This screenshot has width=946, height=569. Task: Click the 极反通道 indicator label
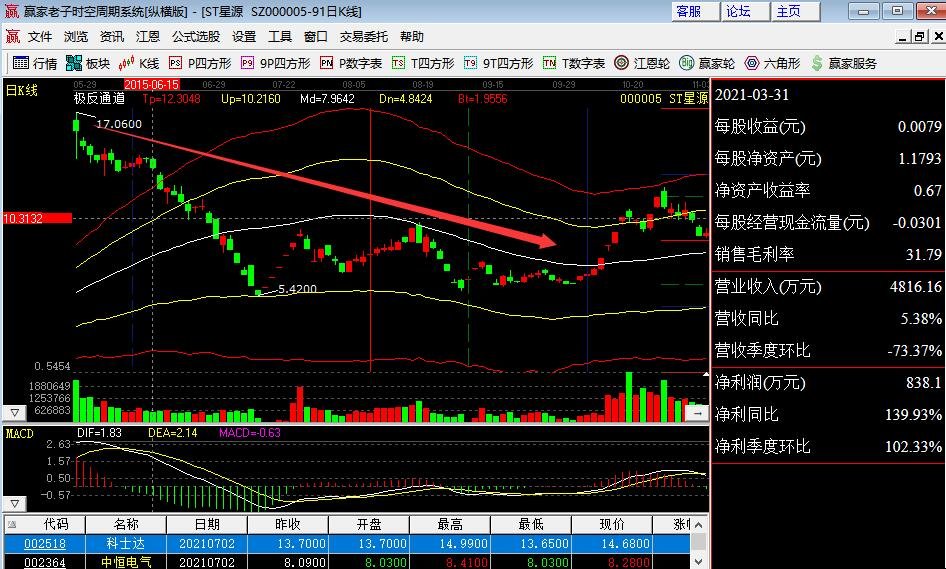[x=100, y=98]
